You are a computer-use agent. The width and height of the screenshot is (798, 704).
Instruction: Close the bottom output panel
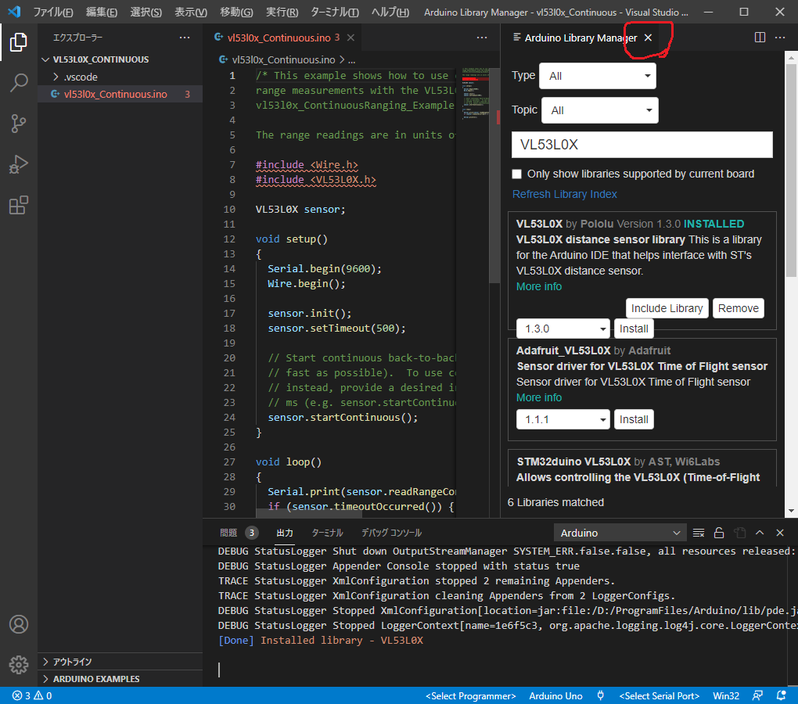point(780,533)
